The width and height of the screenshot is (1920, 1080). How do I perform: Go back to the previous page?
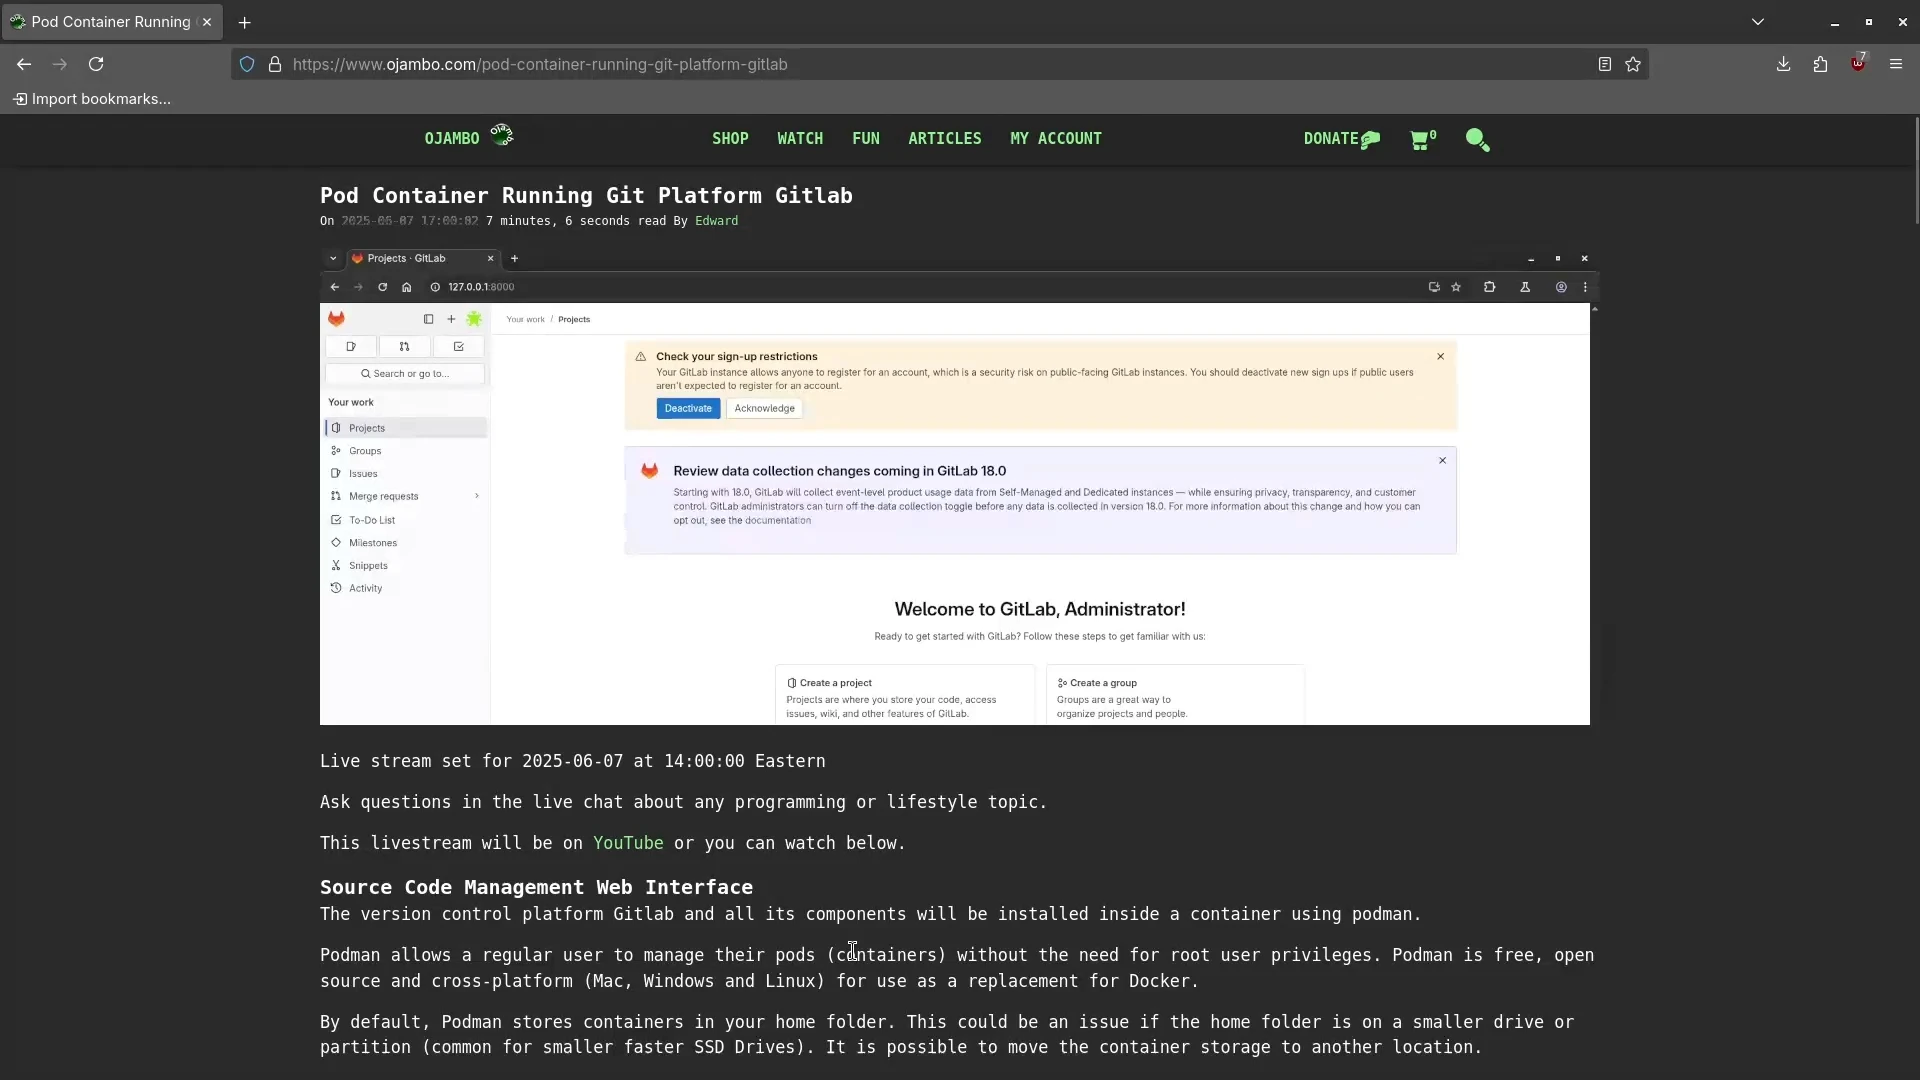pyautogui.click(x=24, y=64)
